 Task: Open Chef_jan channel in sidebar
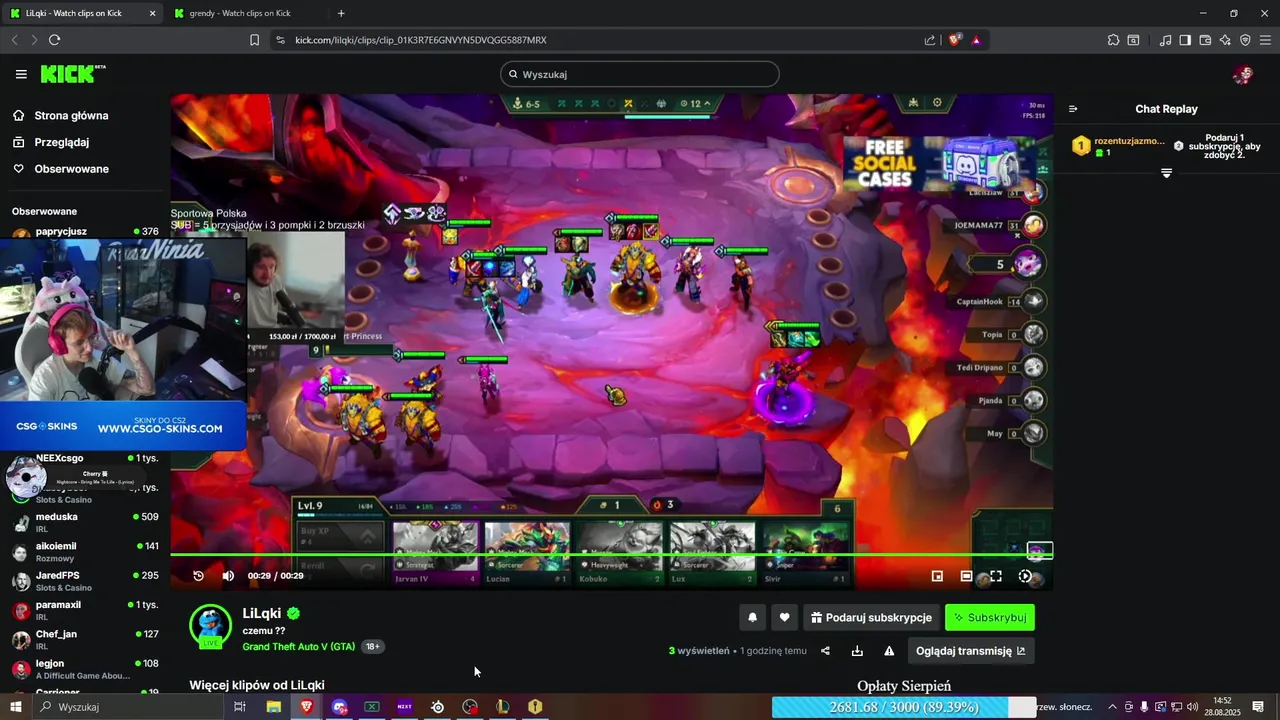pos(85,640)
